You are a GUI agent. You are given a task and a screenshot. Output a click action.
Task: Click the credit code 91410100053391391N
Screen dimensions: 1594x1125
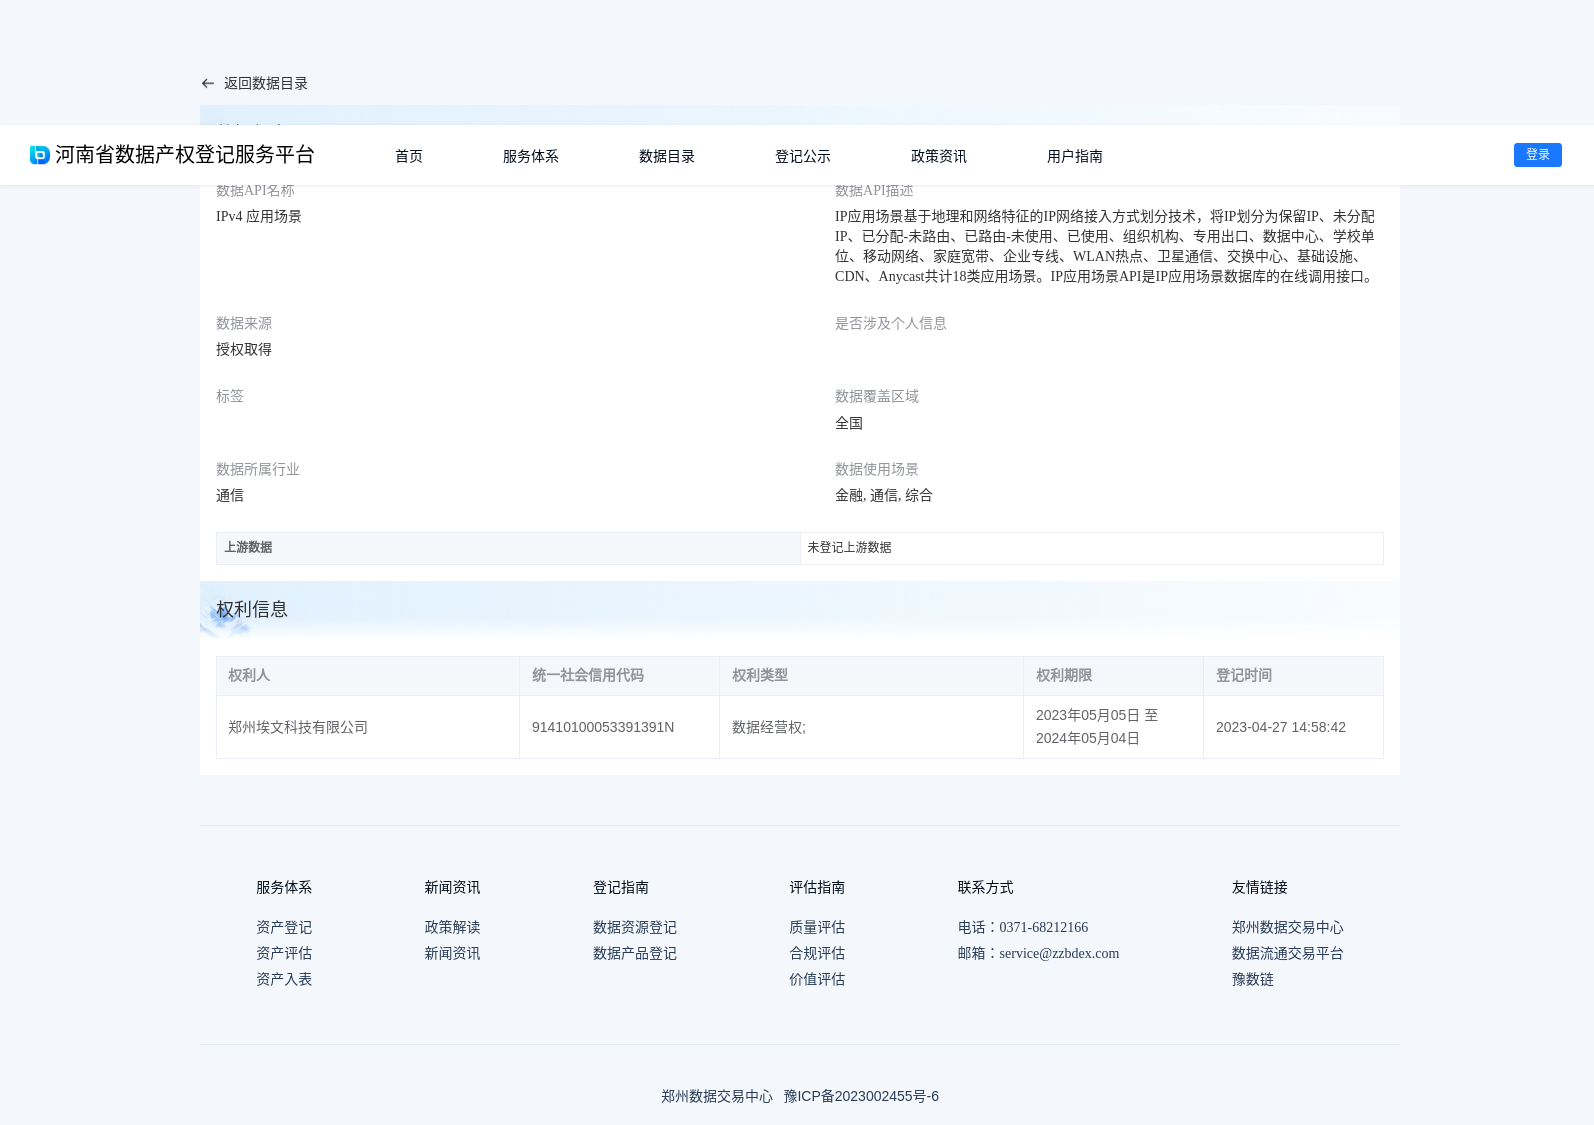[x=603, y=728]
